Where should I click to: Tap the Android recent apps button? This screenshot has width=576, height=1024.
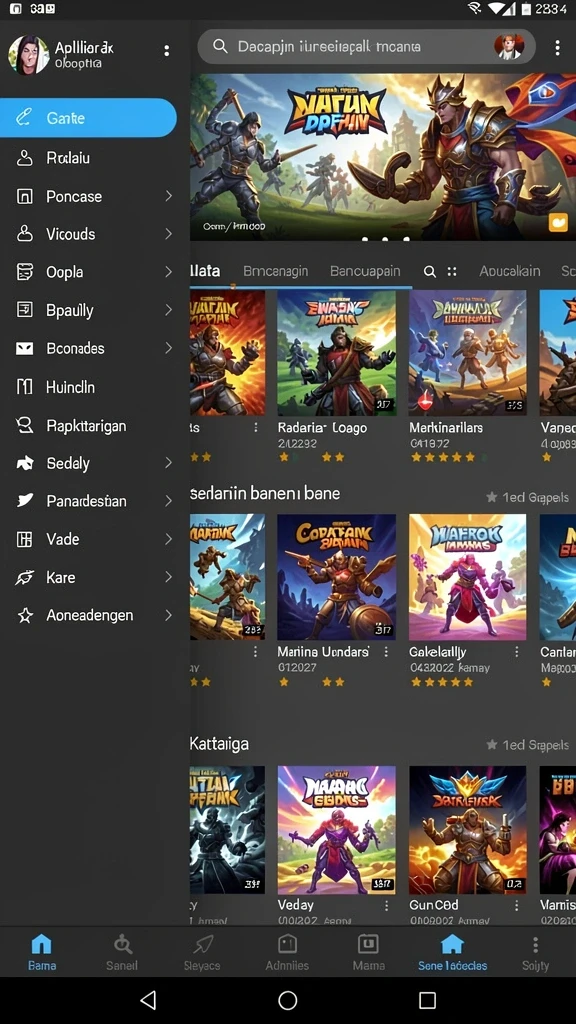[427, 1000]
